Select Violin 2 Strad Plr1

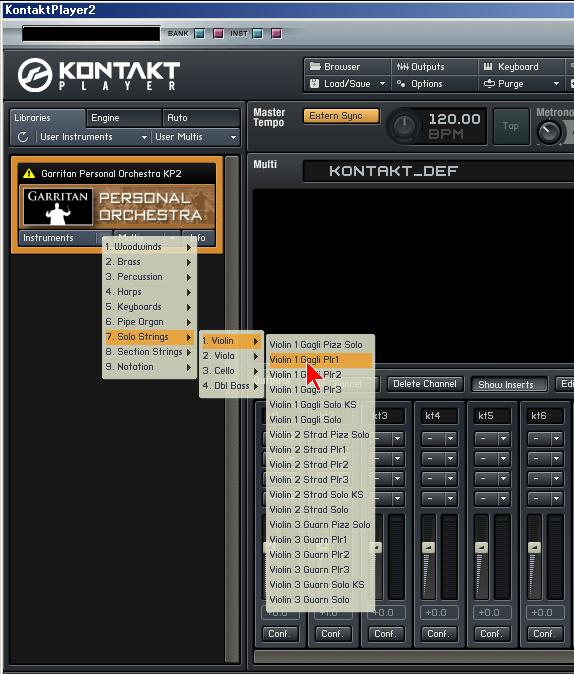click(x=320, y=450)
